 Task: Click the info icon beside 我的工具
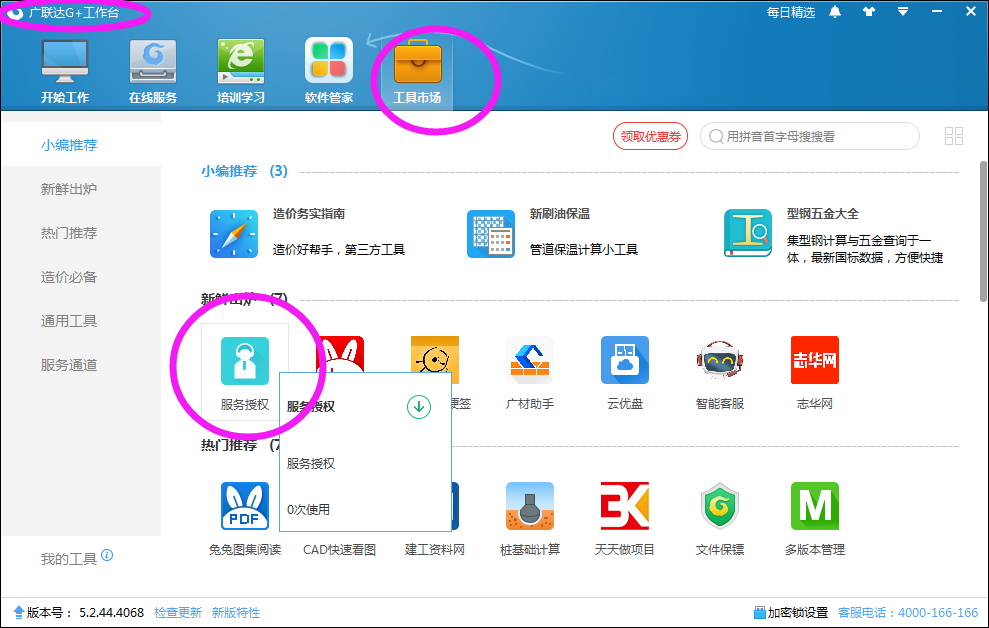point(107,555)
